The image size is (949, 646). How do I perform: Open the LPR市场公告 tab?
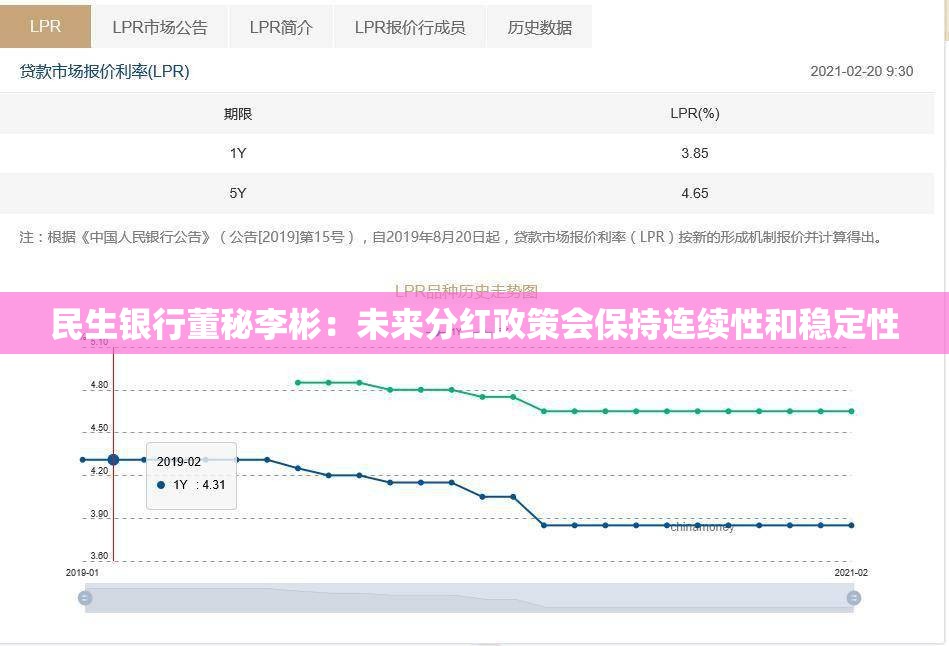(x=160, y=27)
